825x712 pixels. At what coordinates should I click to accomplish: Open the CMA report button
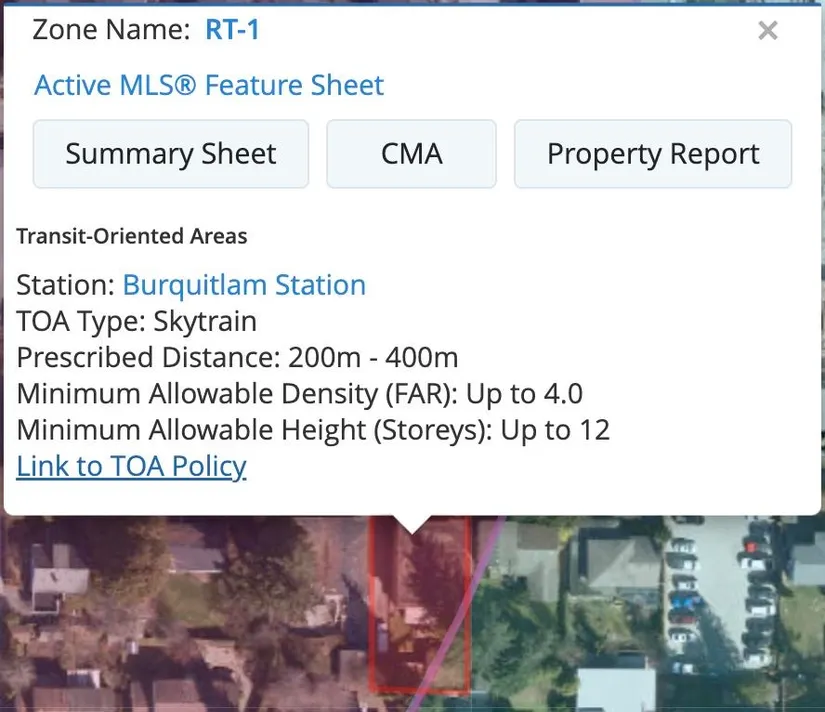[411, 154]
